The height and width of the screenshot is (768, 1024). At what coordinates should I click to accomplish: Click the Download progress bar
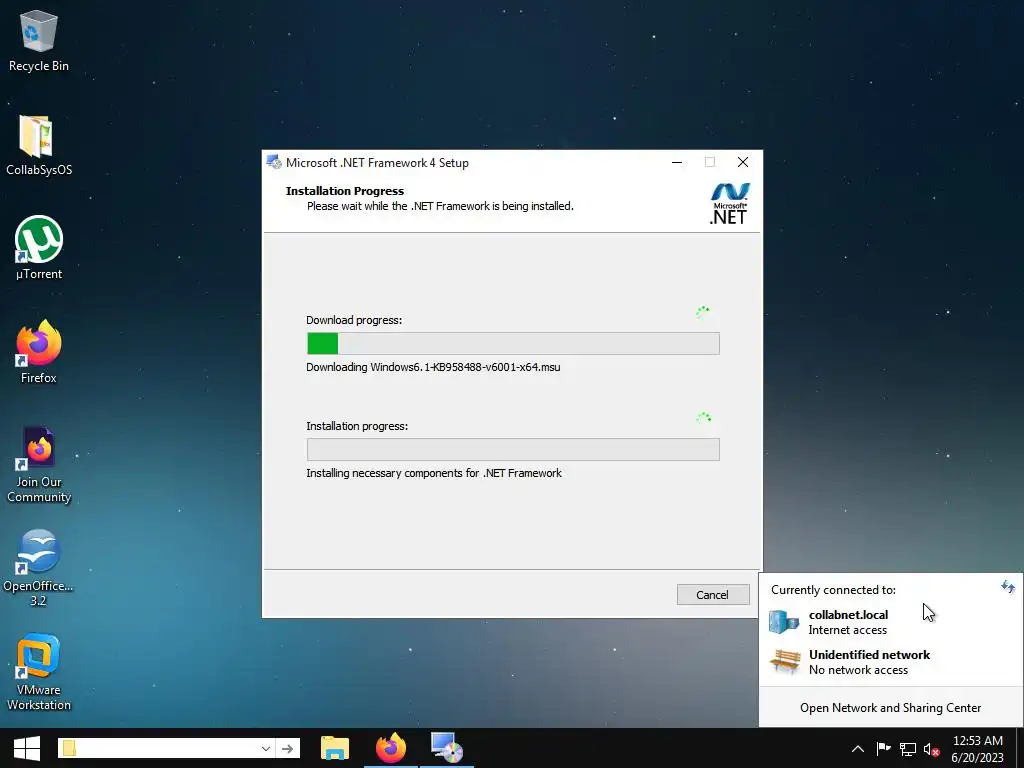click(x=513, y=344)
